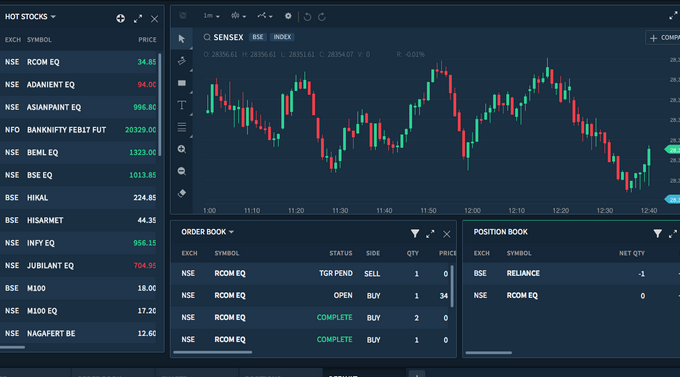Click Order Book horizontal scrollbar
The width and height of the screenshot is (680, 377).
coord(212,352)
